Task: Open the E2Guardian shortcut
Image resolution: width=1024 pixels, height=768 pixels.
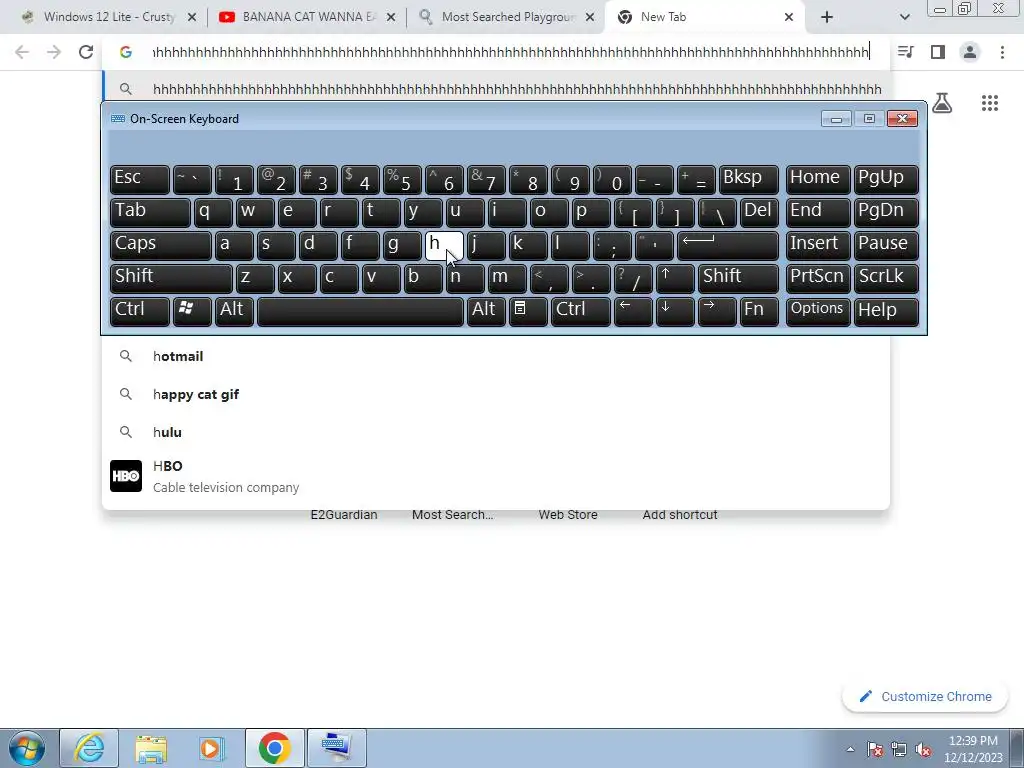Action: (344, 515)
